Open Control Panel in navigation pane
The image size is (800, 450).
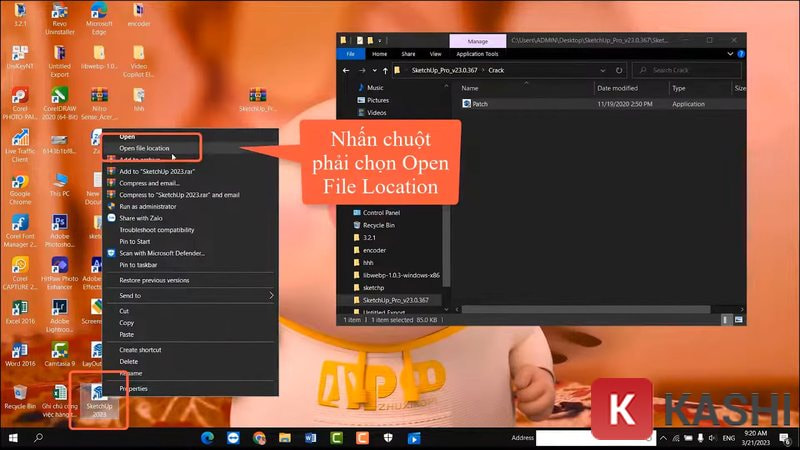pos(381,213)
